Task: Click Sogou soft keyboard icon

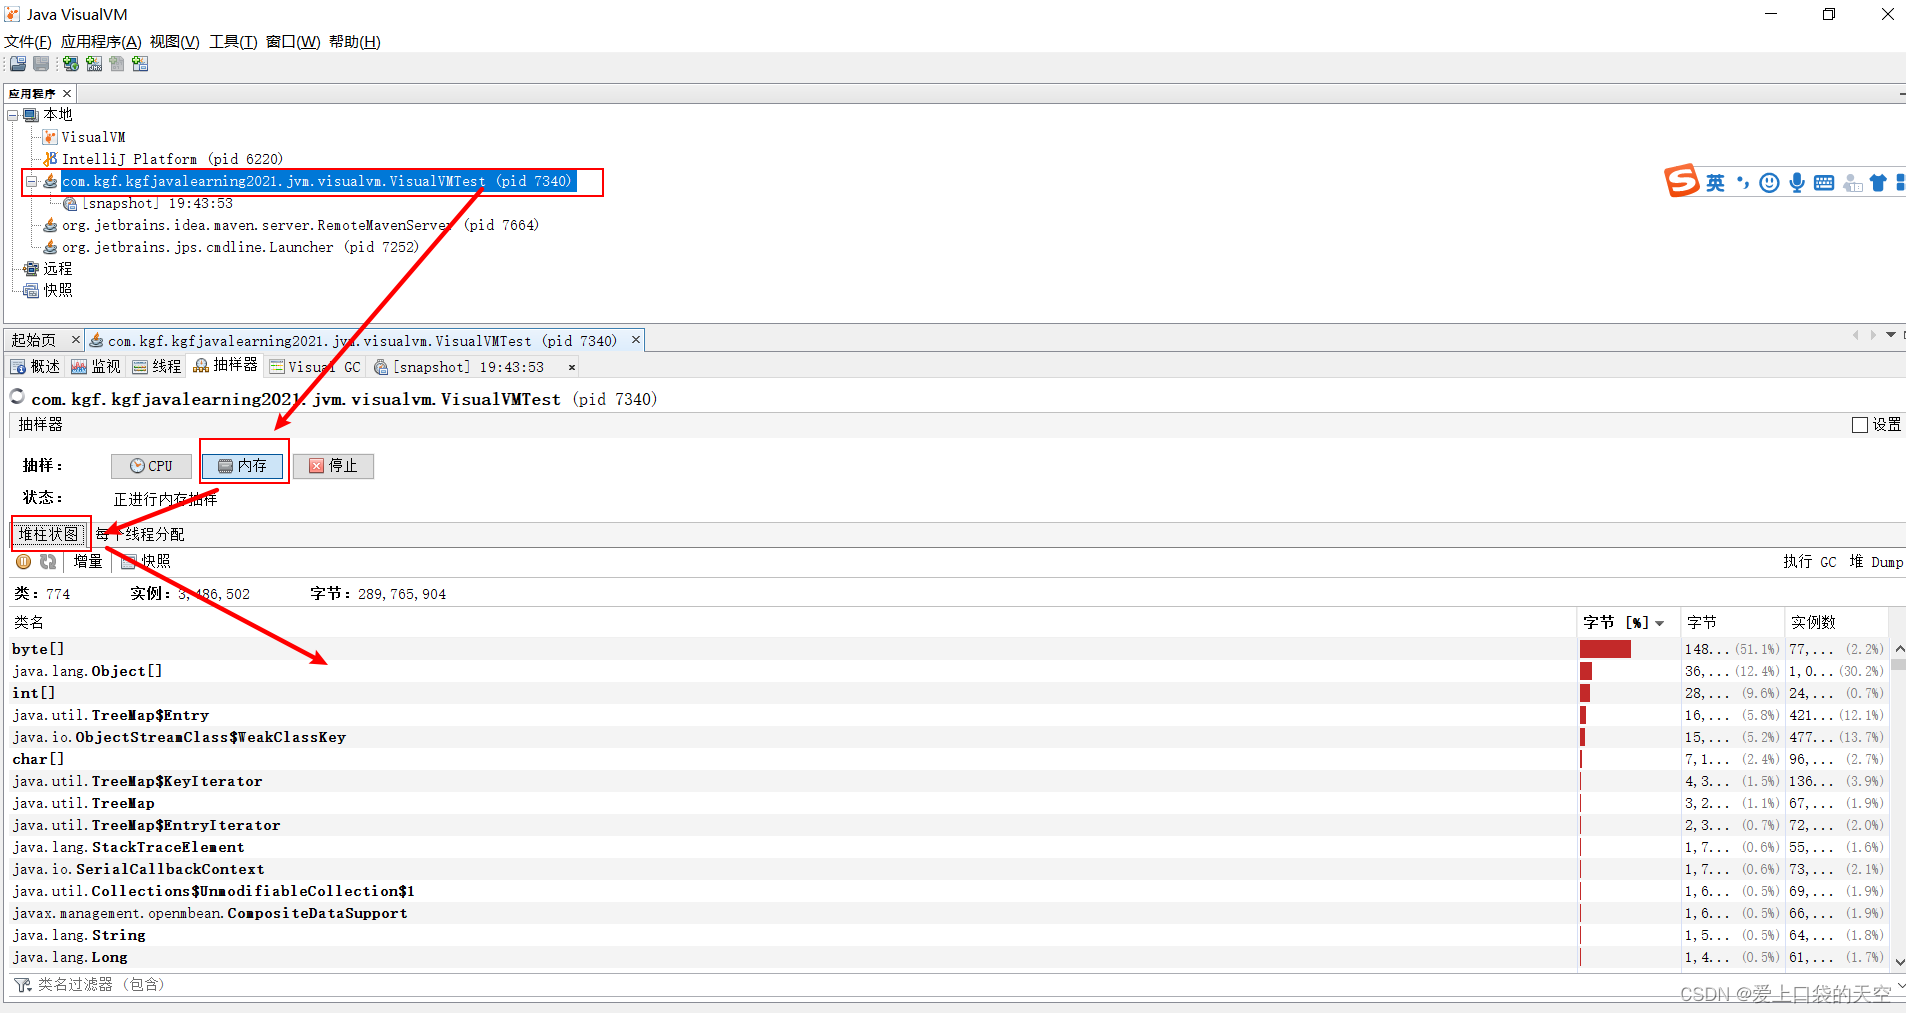Action: [x=1824, y=183]
